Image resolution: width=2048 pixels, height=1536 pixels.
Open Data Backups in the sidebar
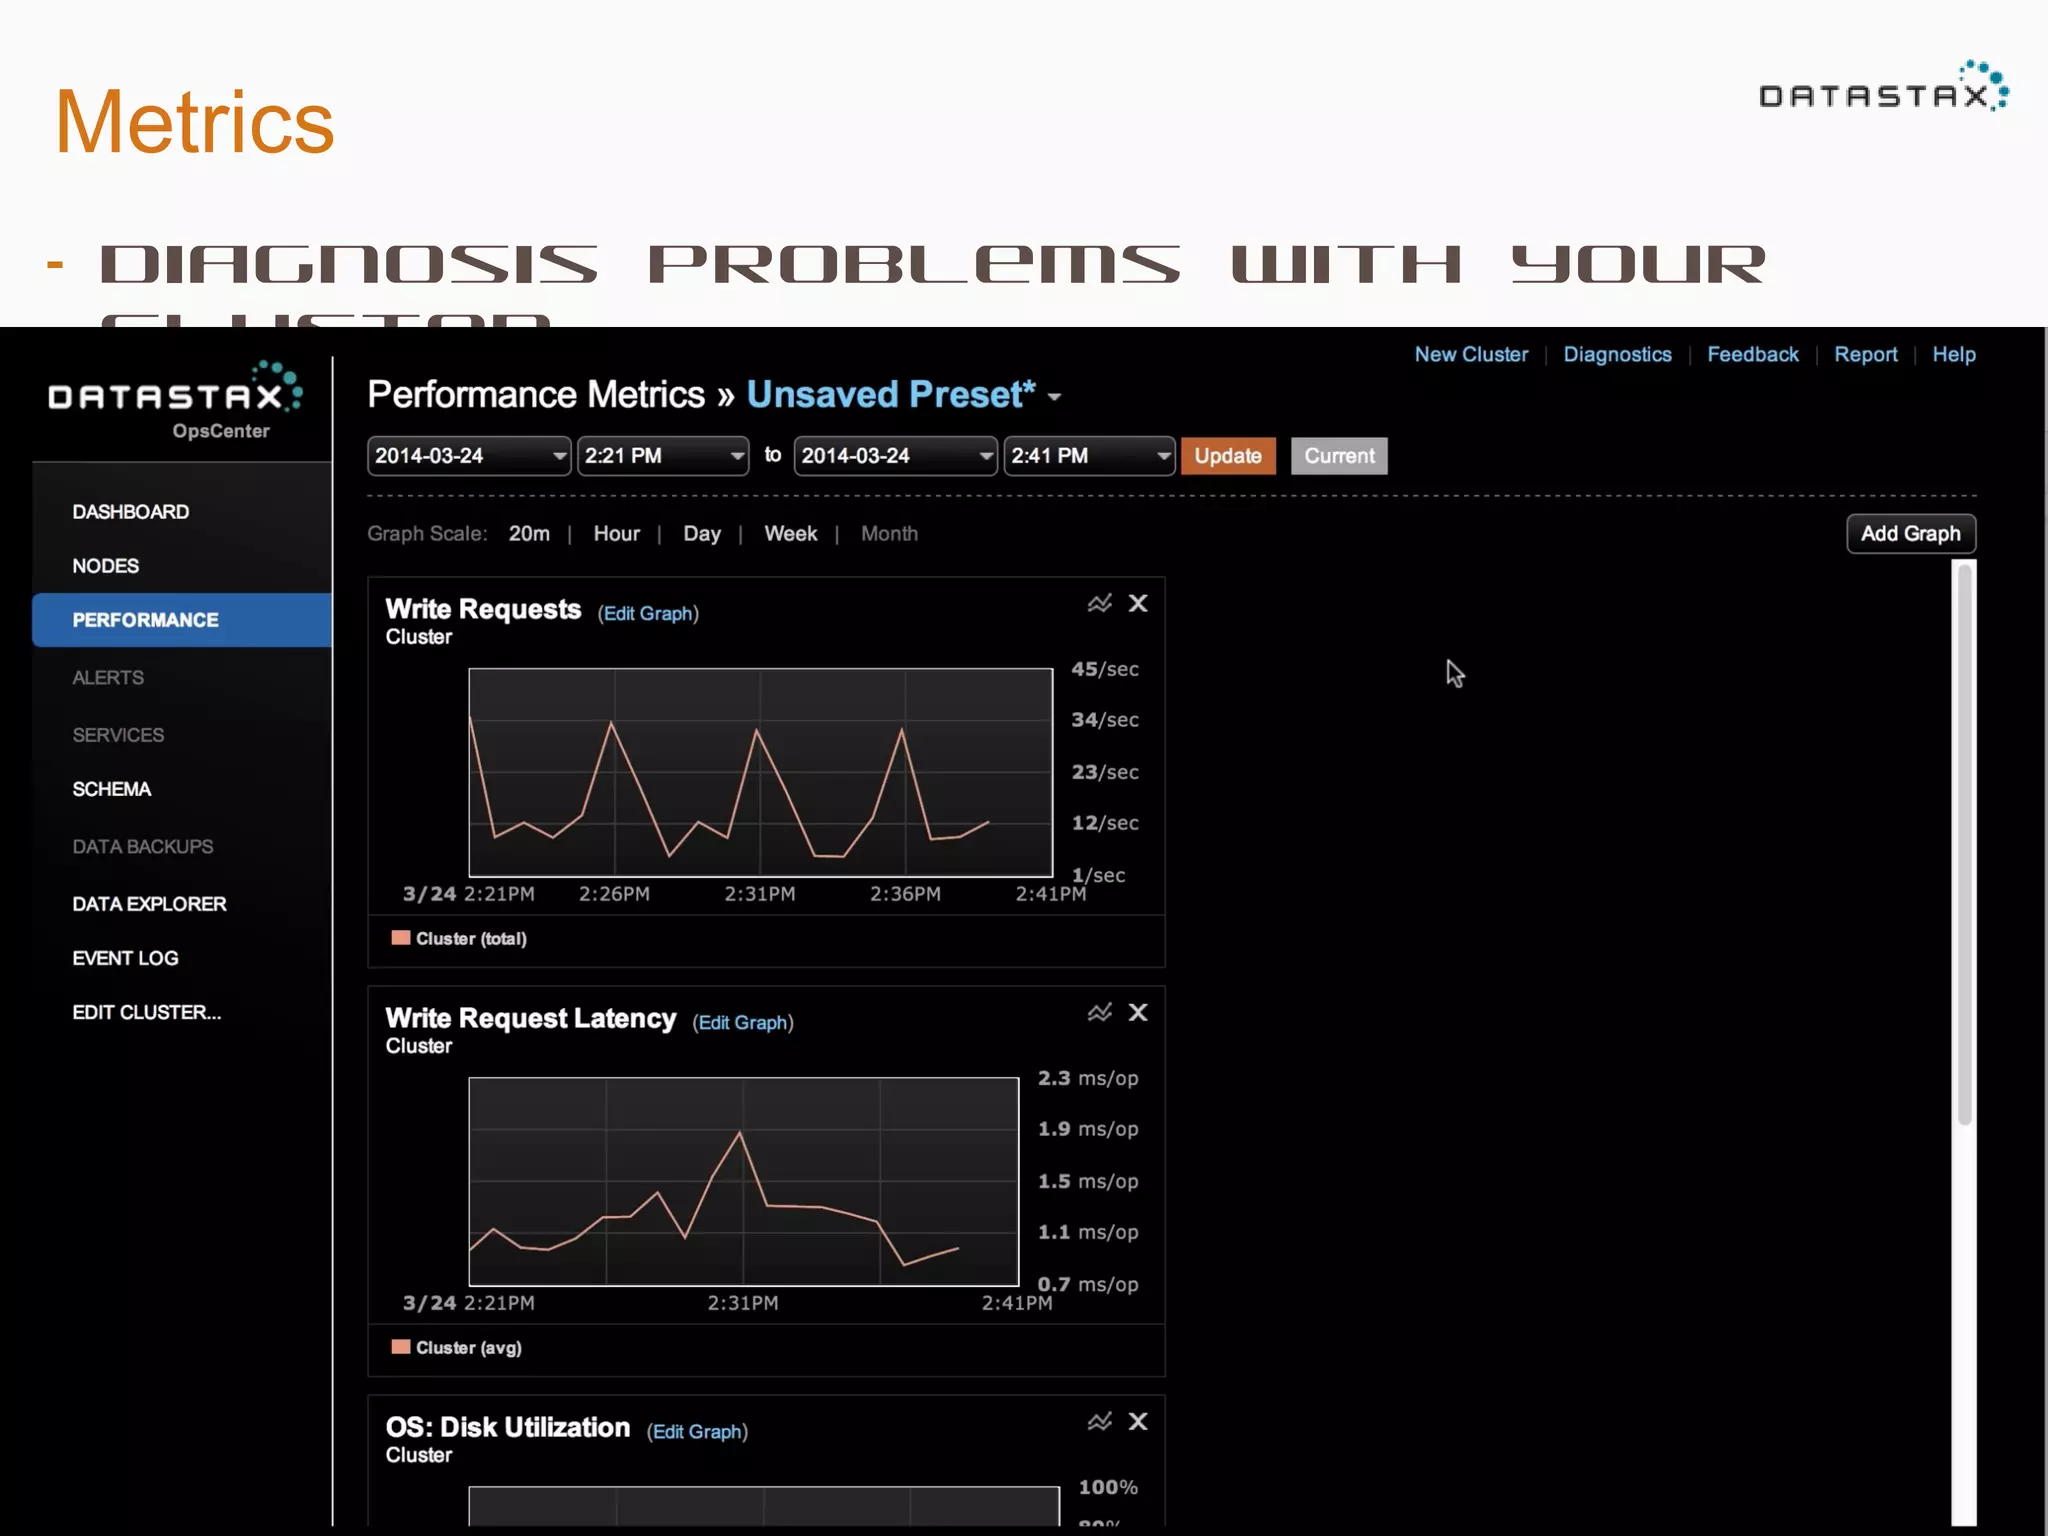click(x=142, y=847)
